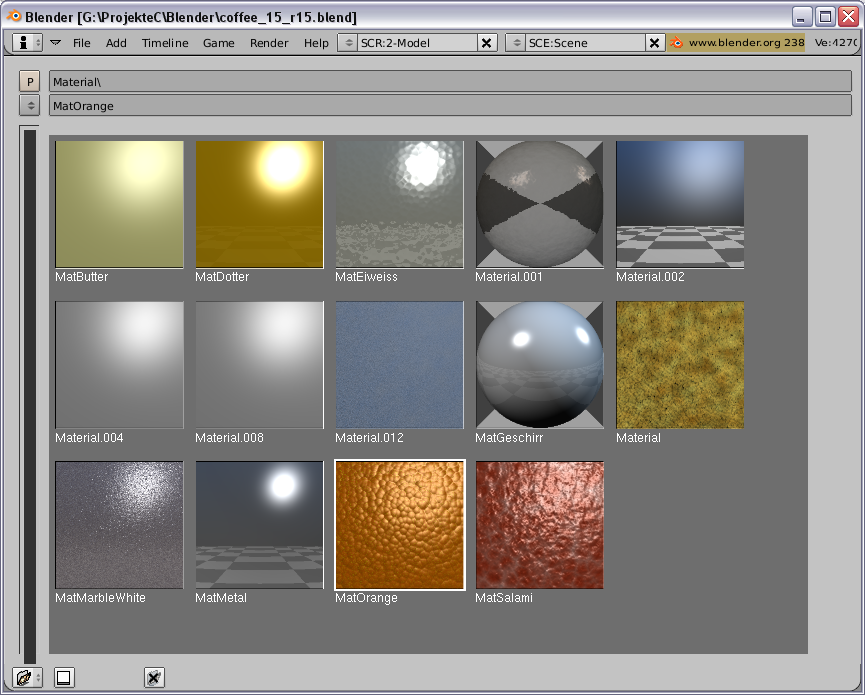Clear the SCR:2-Model name with its X icon
Screen dimensions: 865x695
[487, 43]
